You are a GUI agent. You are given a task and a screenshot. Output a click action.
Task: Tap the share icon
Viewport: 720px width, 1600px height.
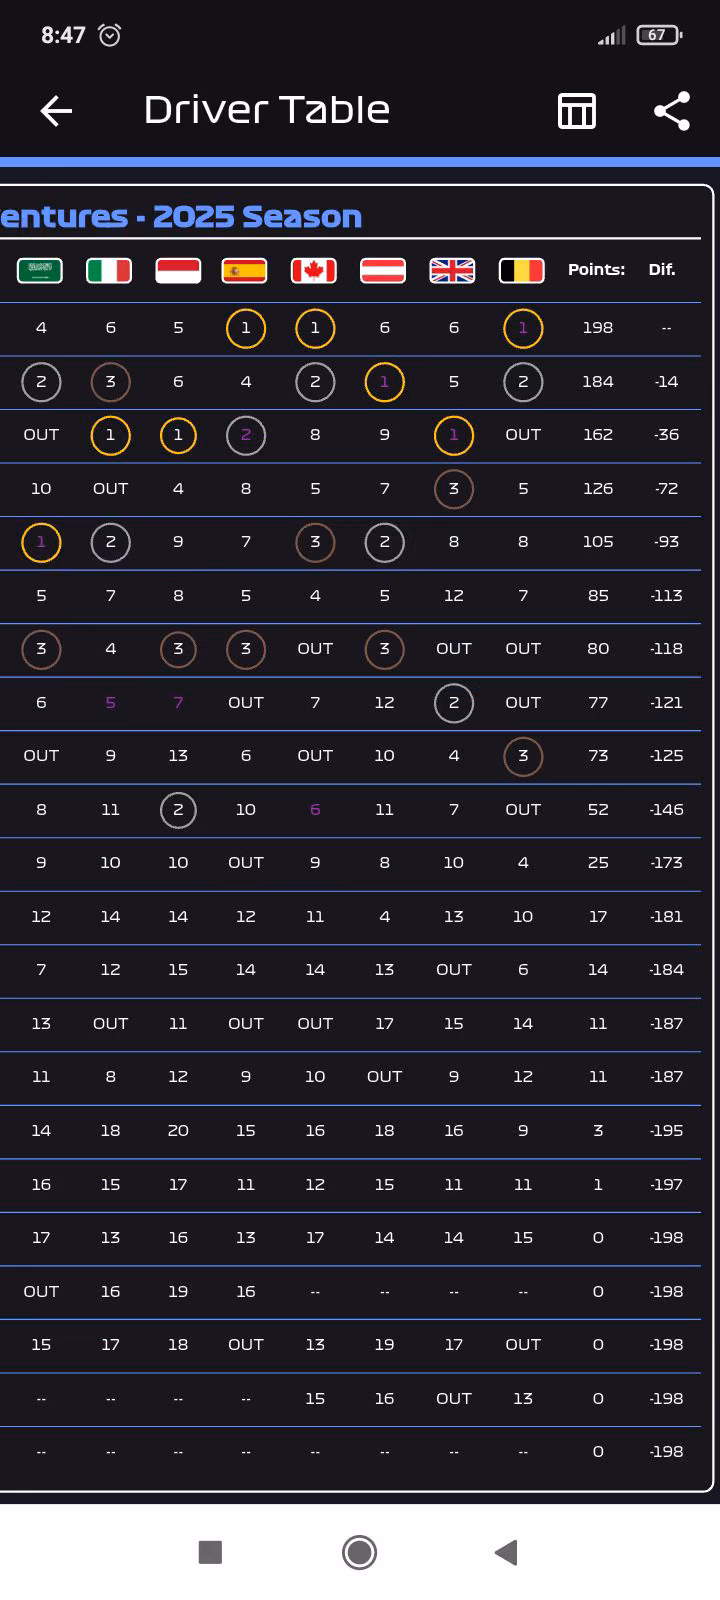672,111
